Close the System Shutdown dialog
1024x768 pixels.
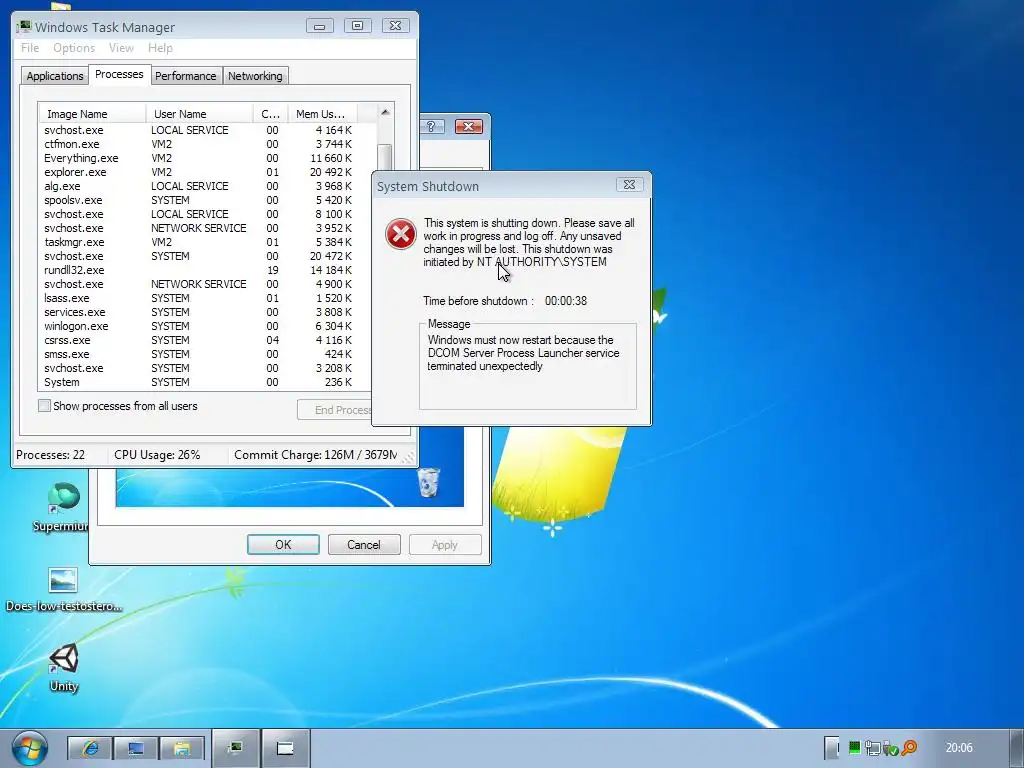630,185
